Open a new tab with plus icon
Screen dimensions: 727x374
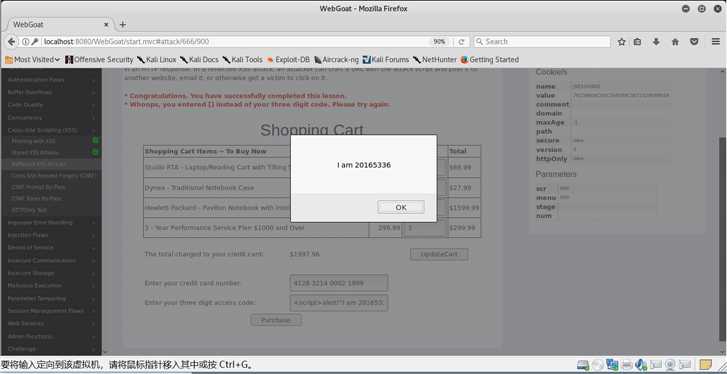click(123, 25)
